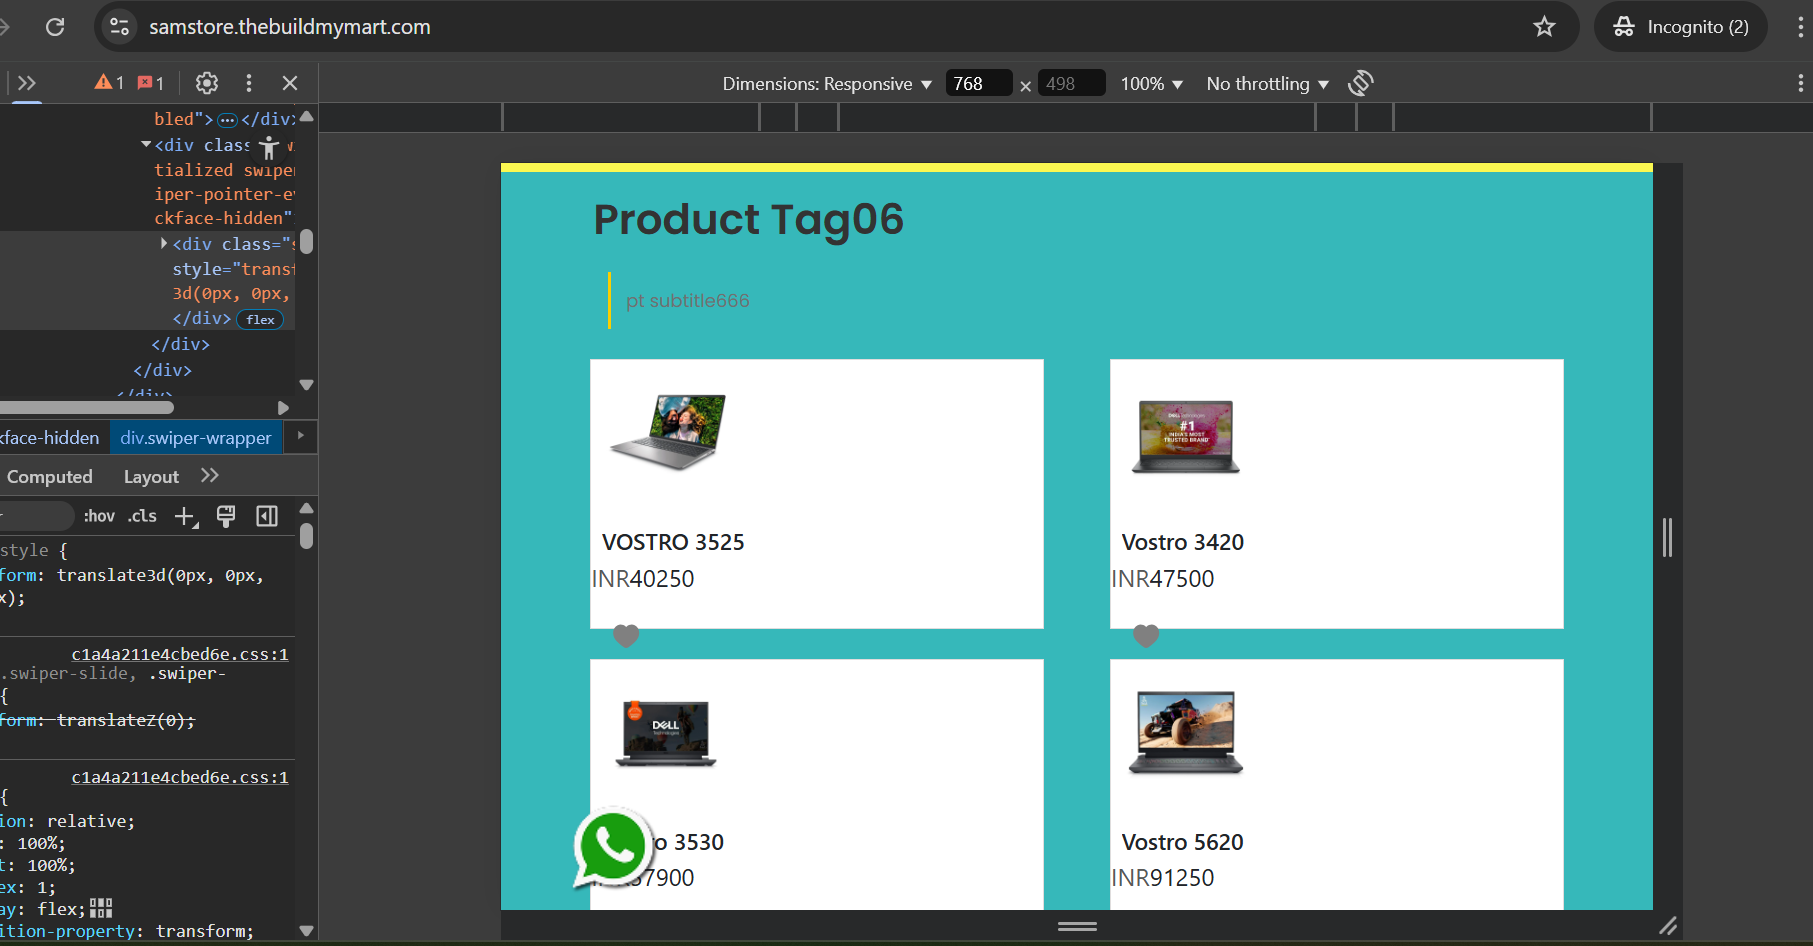The width and height of the screenshot is (1813, 946).
Task: Click the INR91250 price
Action: coord(1163,878)
